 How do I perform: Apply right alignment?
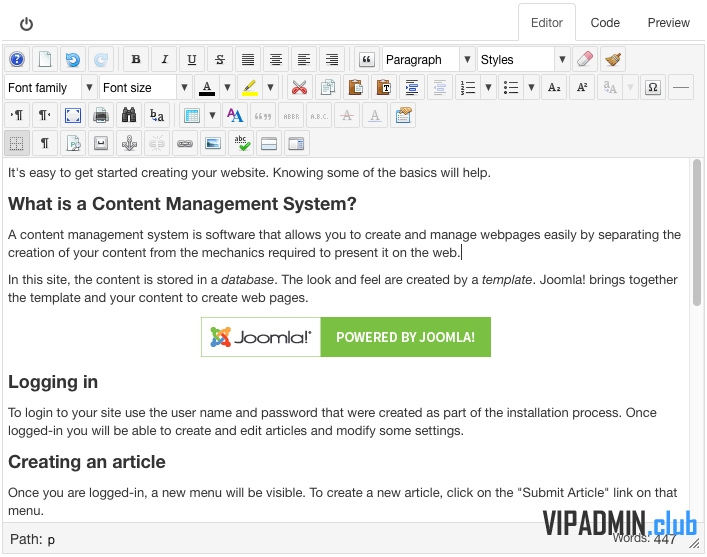pyautogui.click(x=332, y=59)
